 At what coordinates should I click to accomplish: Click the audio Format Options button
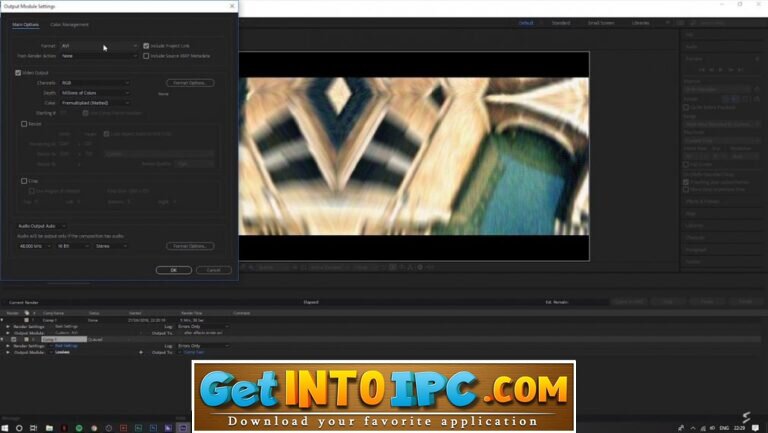tap(190, 246)
